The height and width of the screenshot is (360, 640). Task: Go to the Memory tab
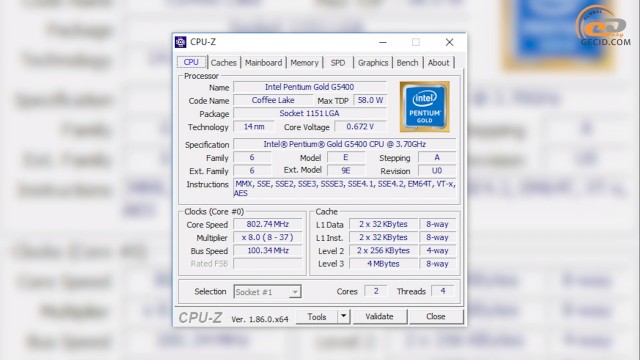point(304,63)
